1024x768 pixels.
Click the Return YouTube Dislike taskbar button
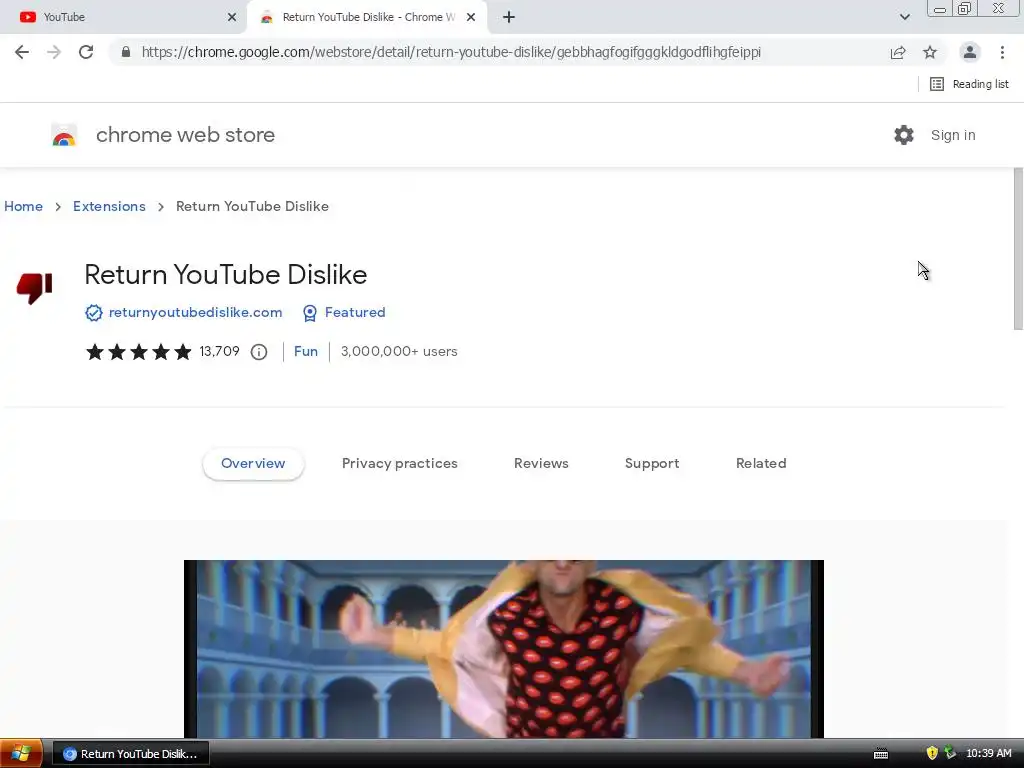pos(130,754)
